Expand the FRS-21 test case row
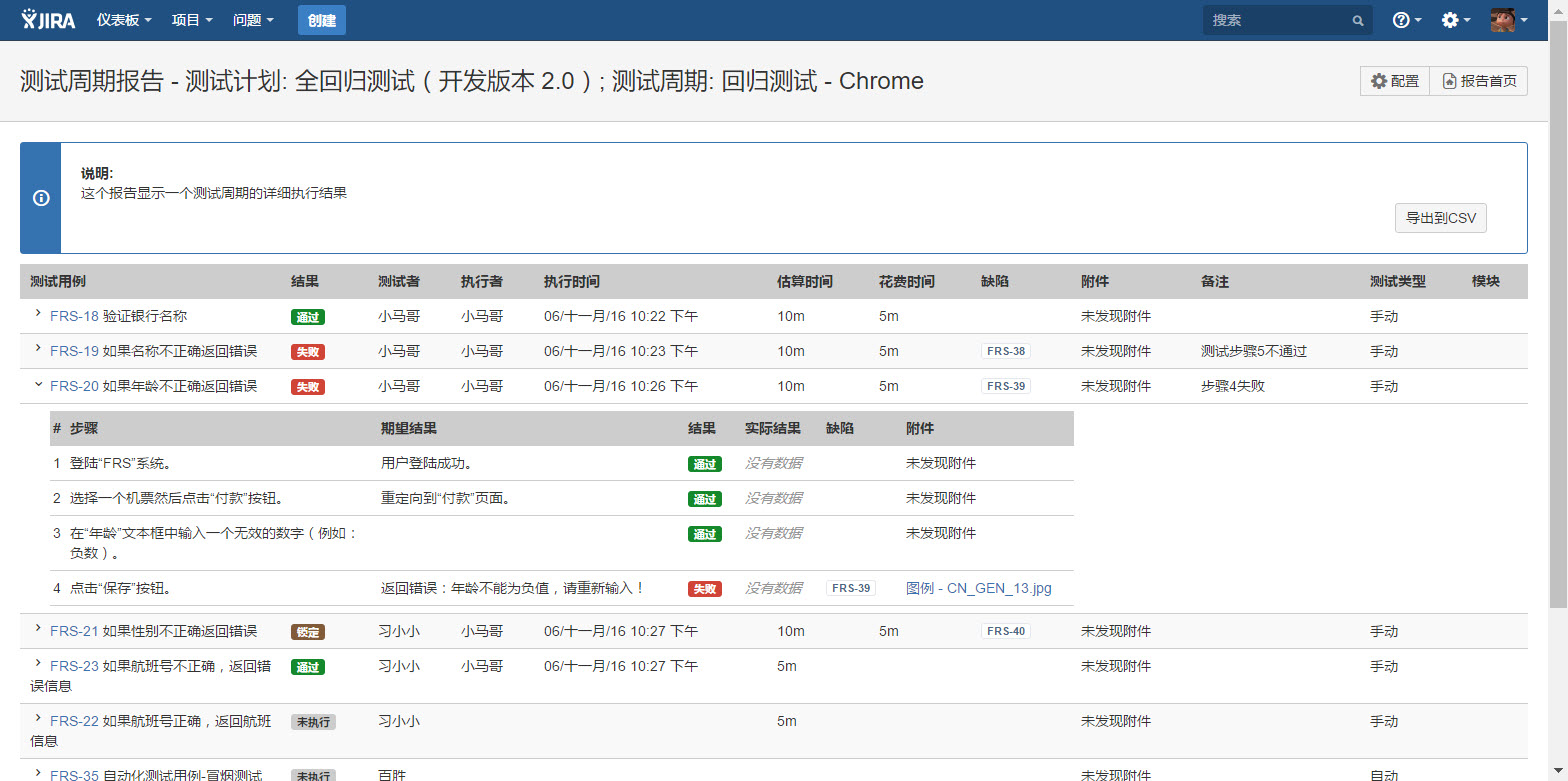Image resolution: width=1568 pixels, height=781 pixels. pos(38,629)
